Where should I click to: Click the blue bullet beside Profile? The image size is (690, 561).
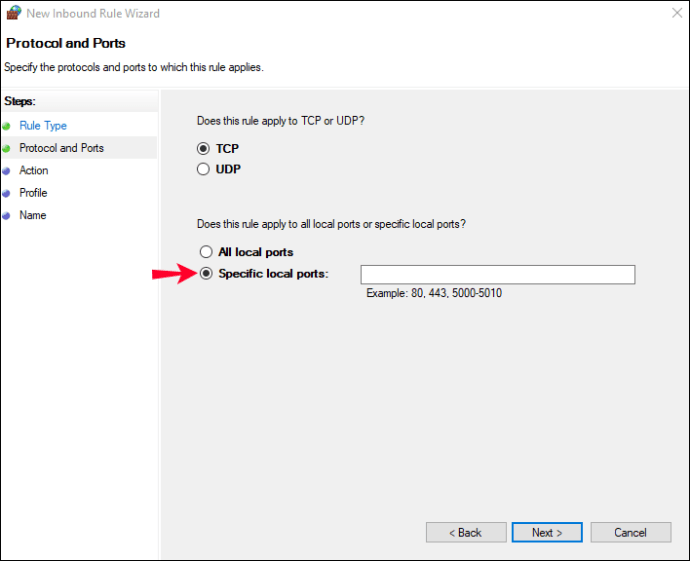6,193
